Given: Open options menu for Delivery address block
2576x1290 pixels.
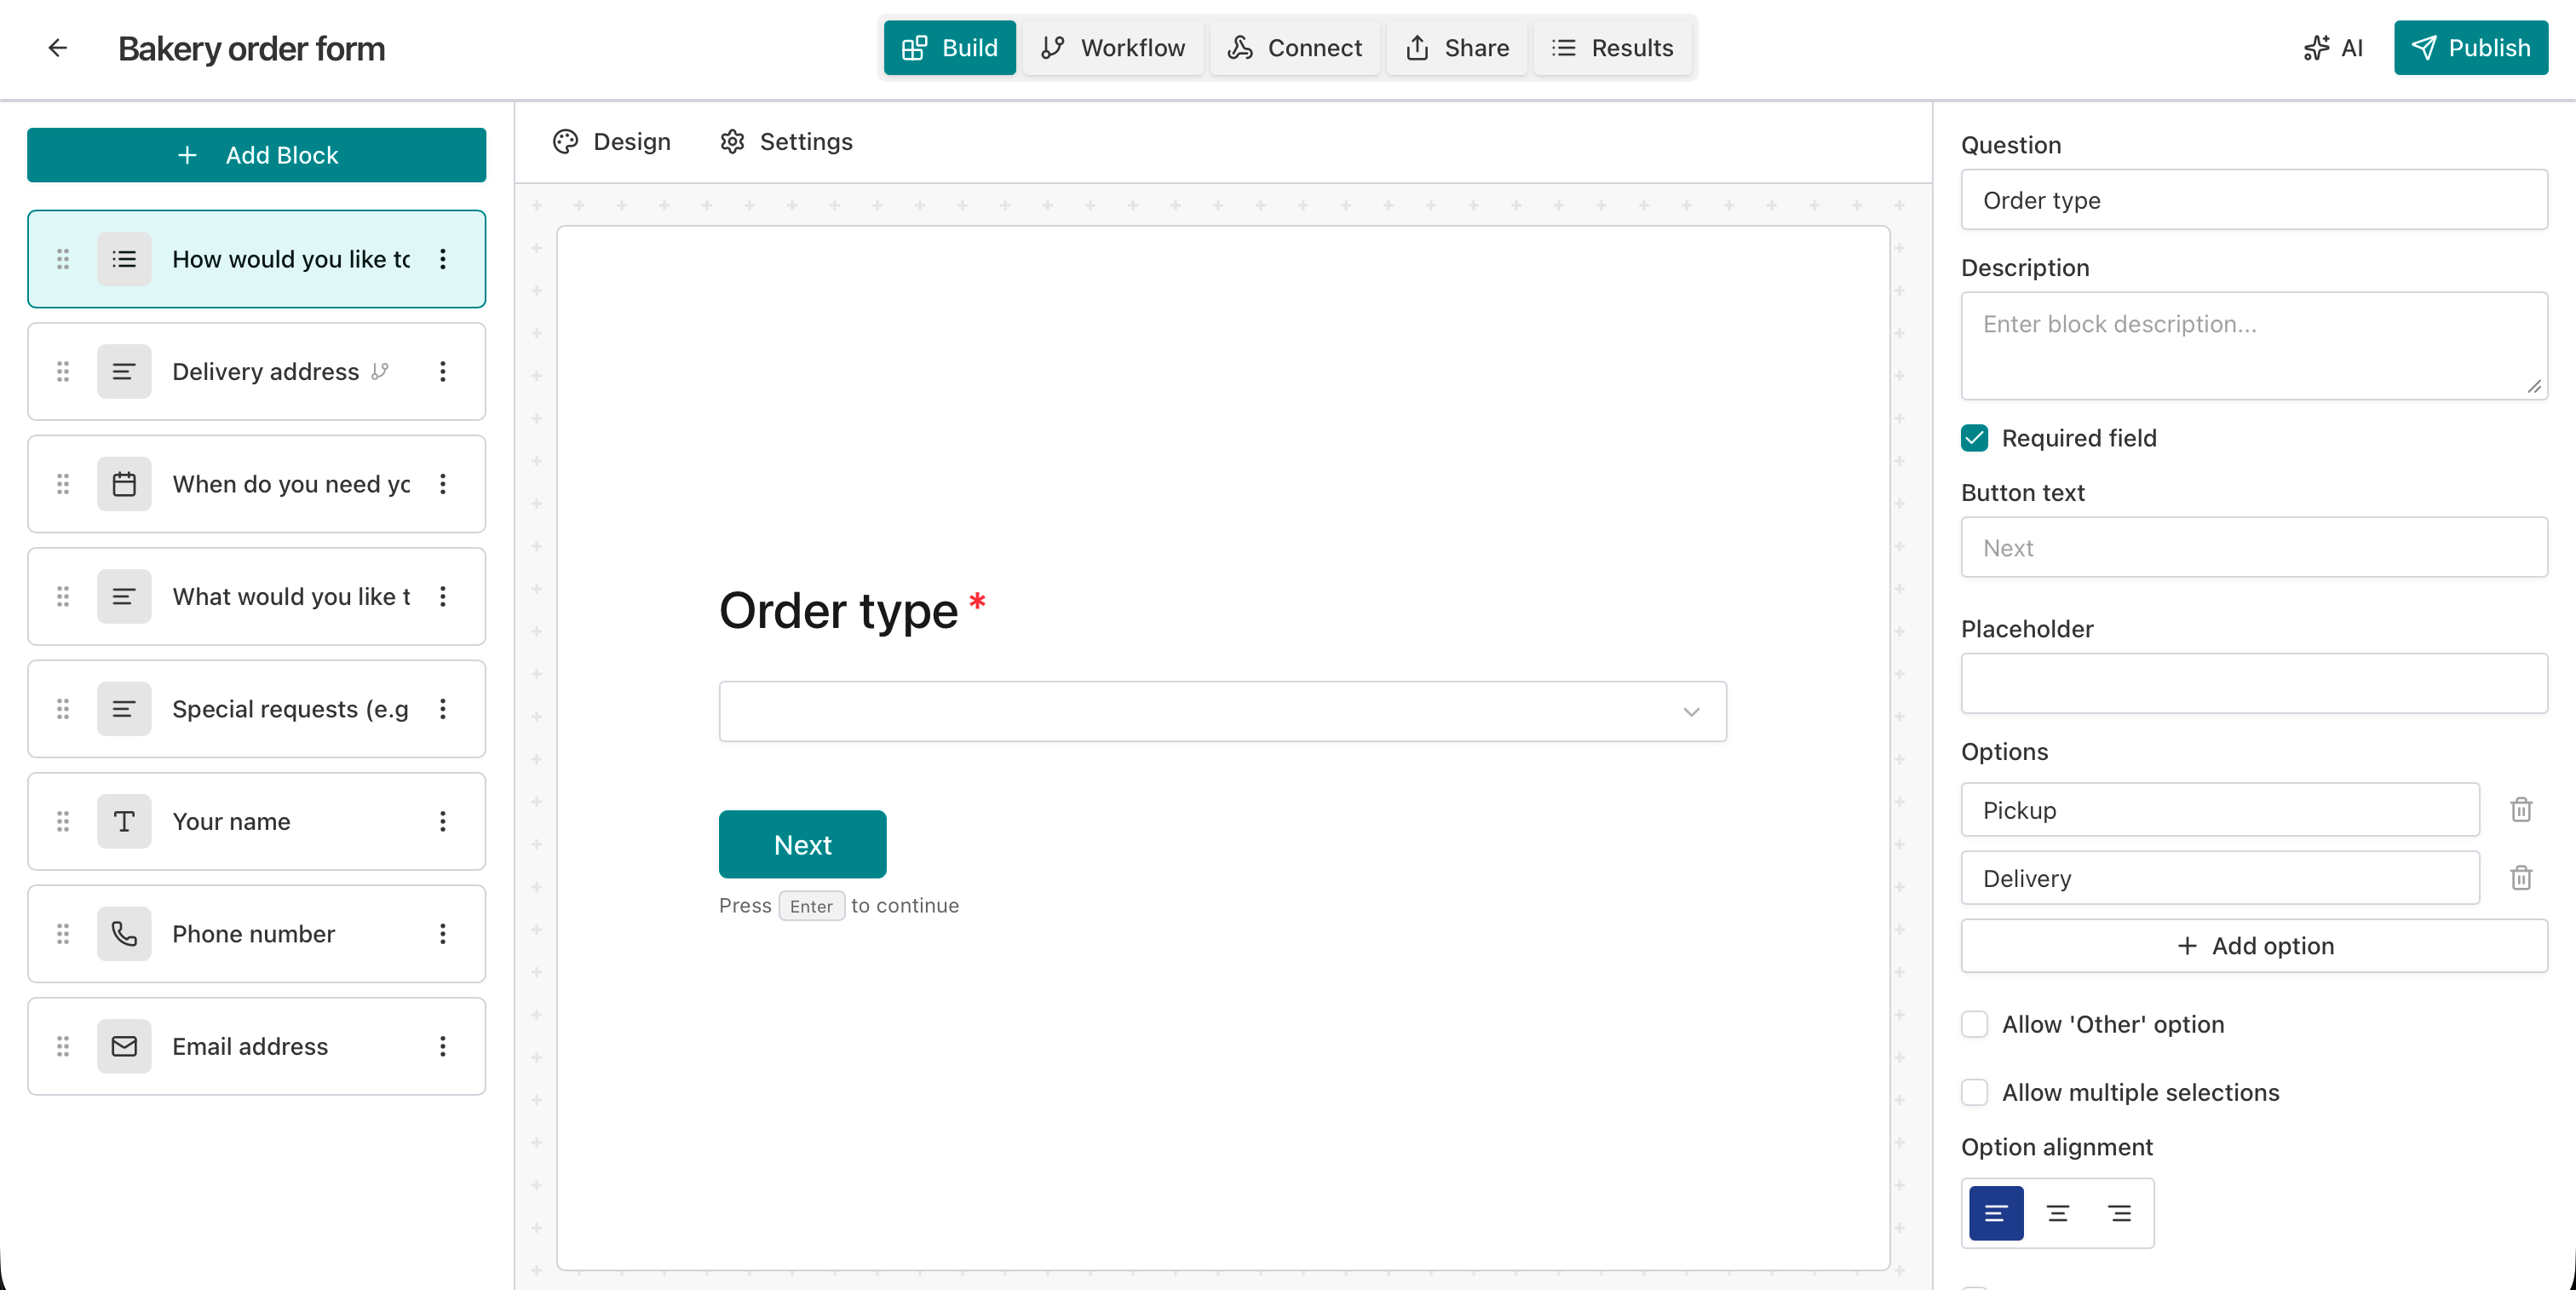Looking at the screenshot, I should tap(443, 371).
